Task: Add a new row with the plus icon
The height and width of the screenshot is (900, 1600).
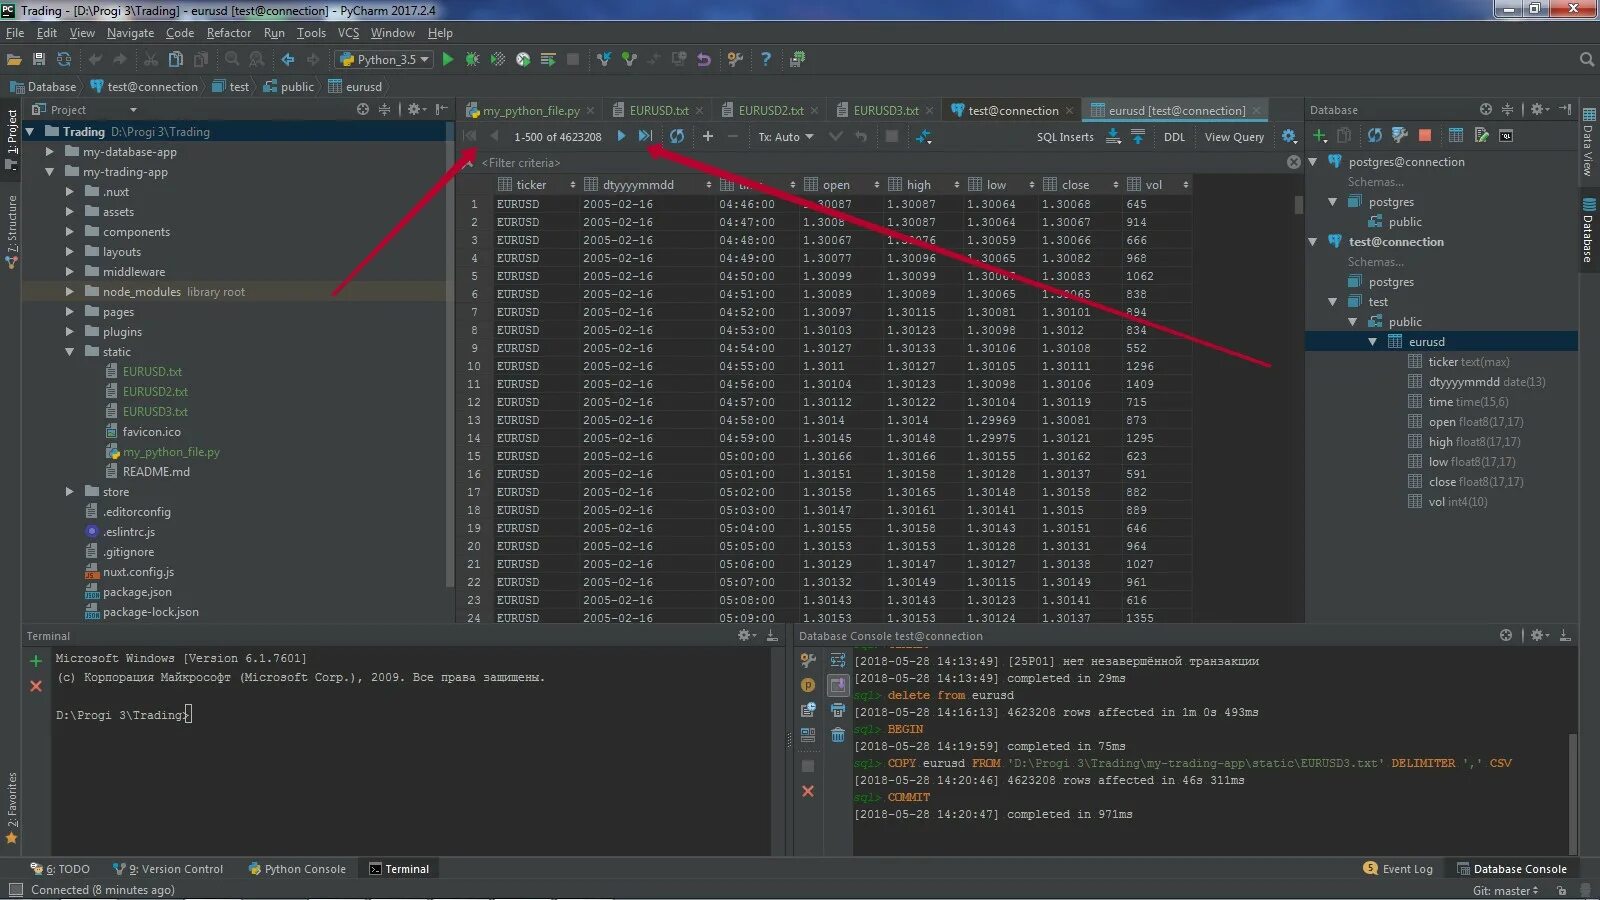Action: [708, 136]
